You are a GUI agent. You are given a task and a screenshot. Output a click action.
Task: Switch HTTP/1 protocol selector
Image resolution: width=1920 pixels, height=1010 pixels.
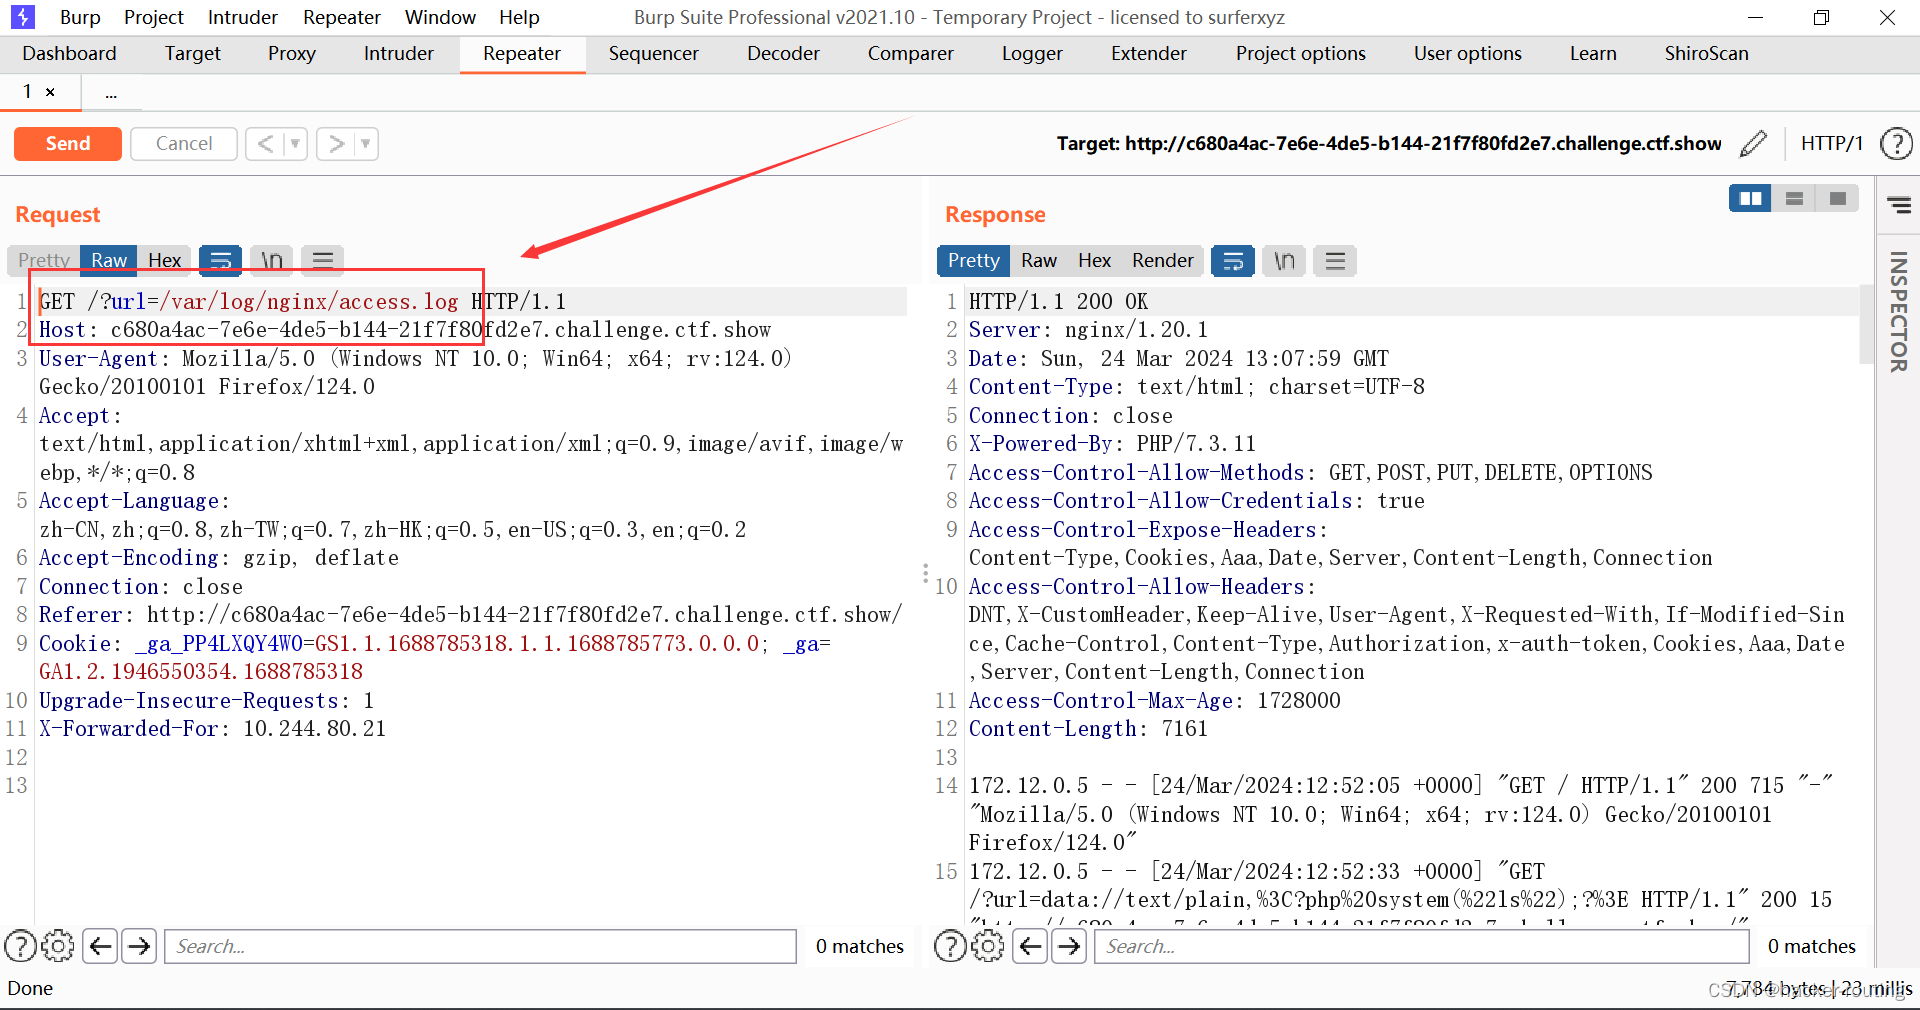pos(1832,144)
